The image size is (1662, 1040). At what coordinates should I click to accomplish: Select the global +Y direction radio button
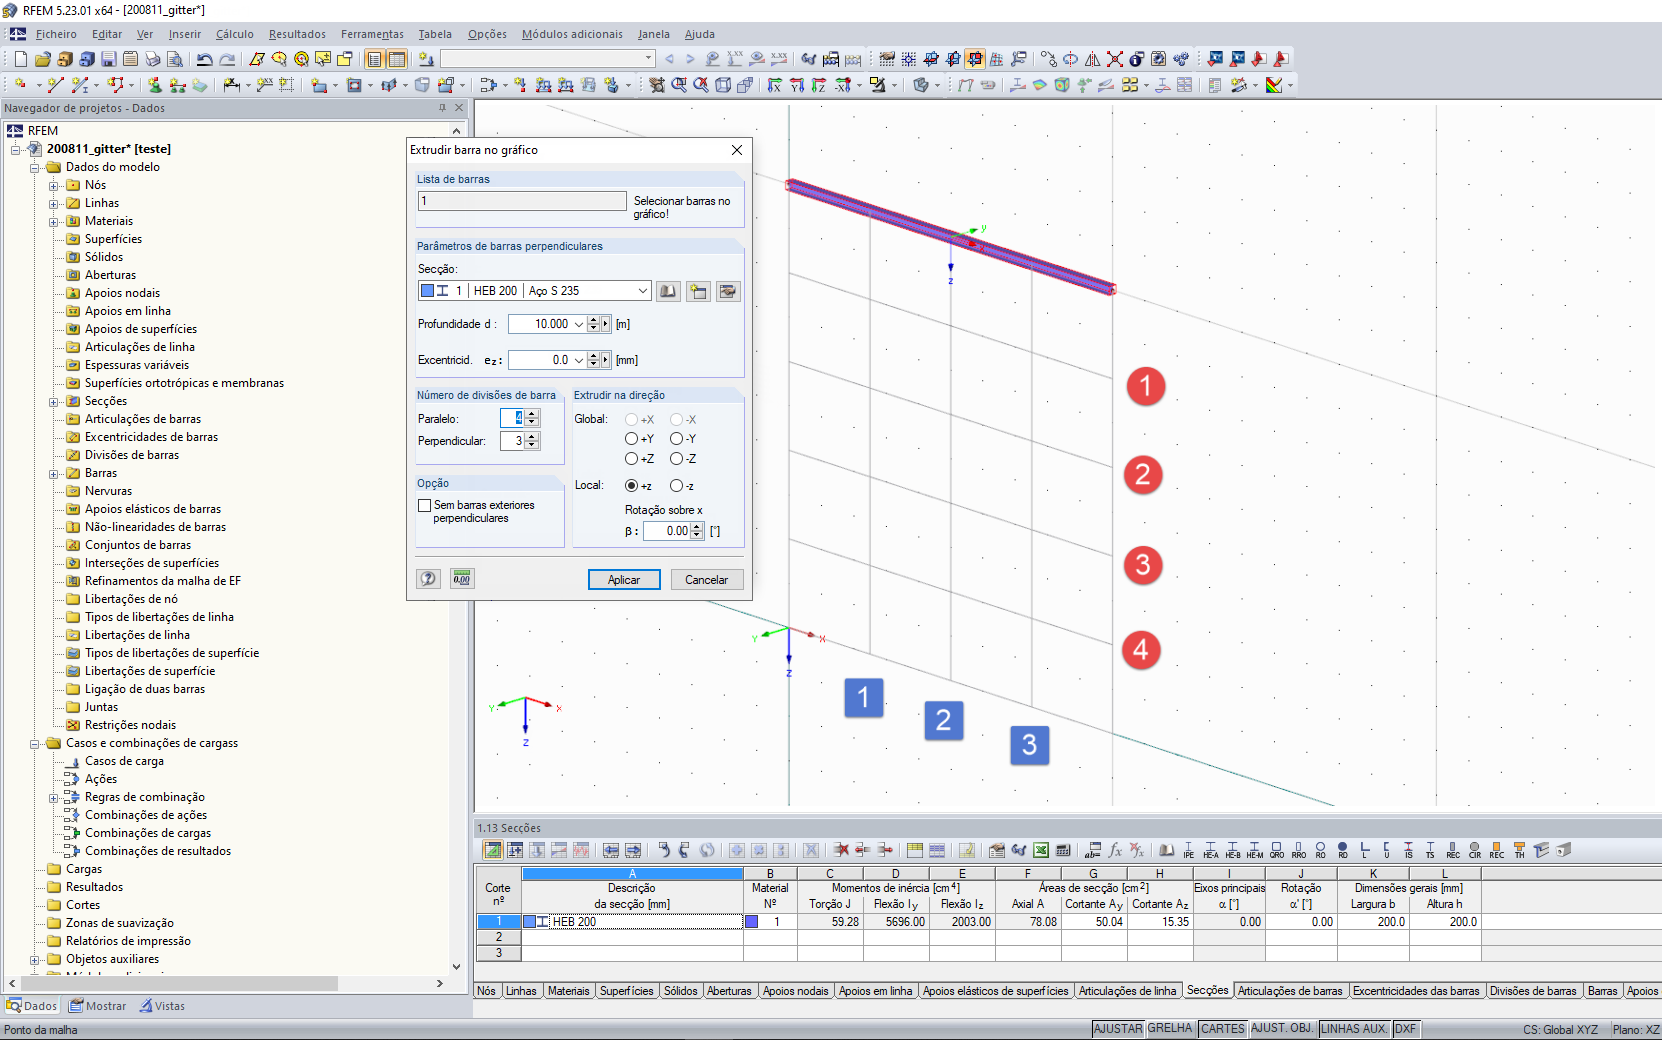[x=631, y=439]
